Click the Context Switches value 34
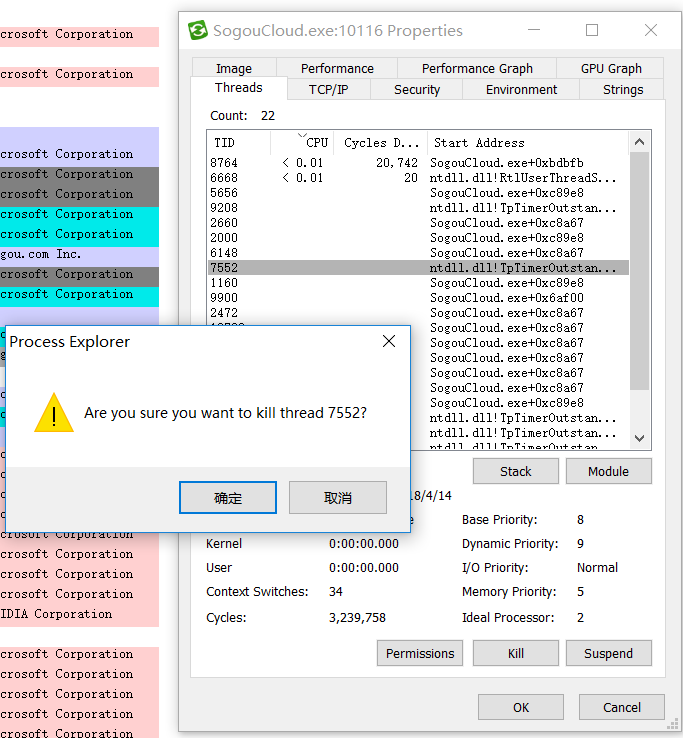The width and height of the screenshot is (683, 738). [x=336, y=592]
